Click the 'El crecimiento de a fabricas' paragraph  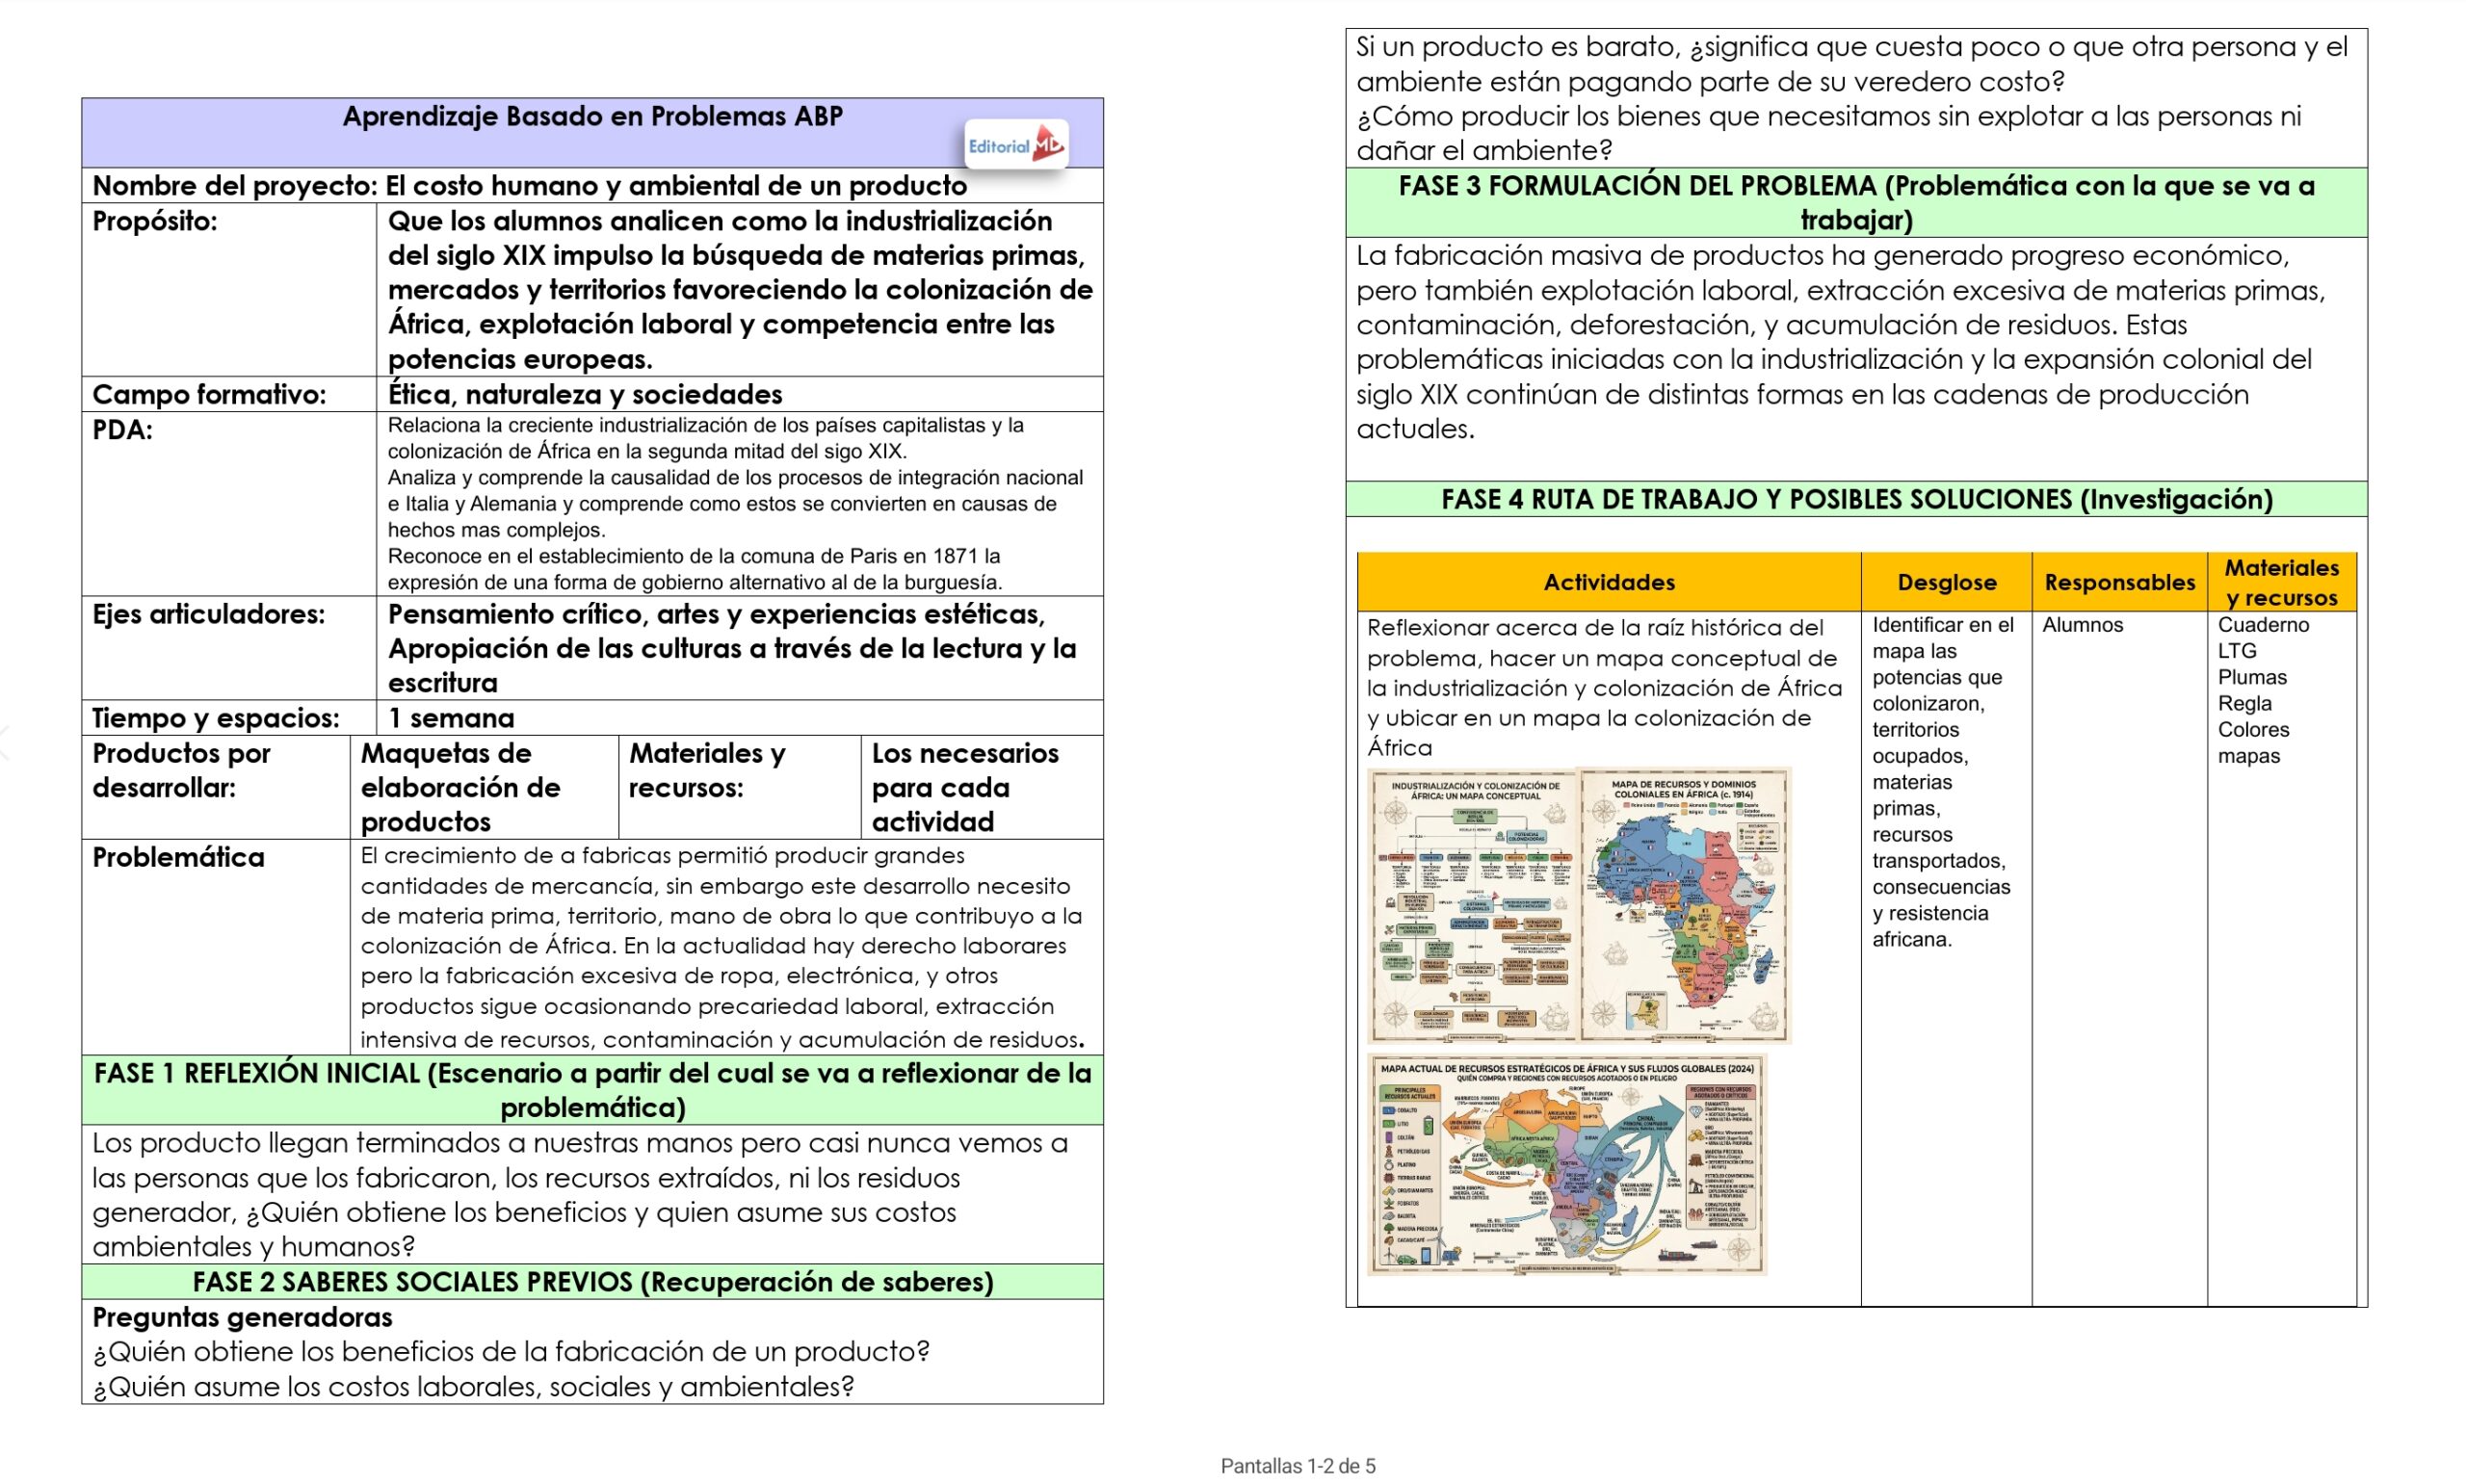(722, 946)
